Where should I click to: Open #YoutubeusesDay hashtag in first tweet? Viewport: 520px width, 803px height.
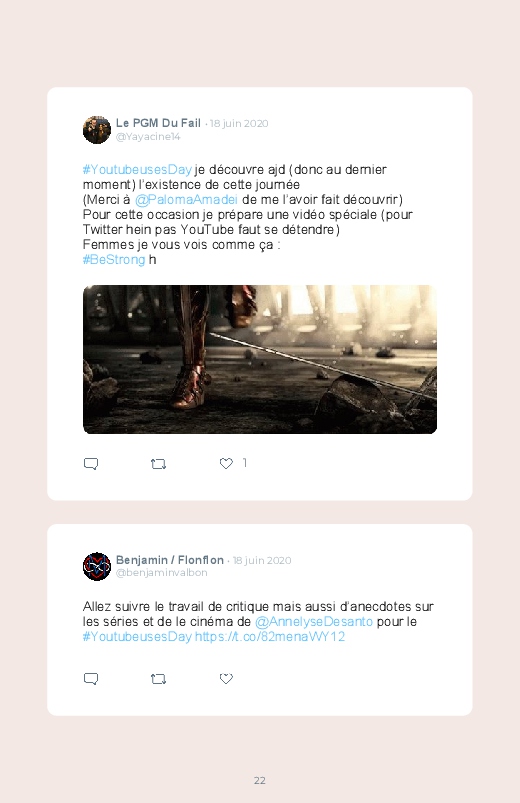pyautogui.click(x=137, y=170)
